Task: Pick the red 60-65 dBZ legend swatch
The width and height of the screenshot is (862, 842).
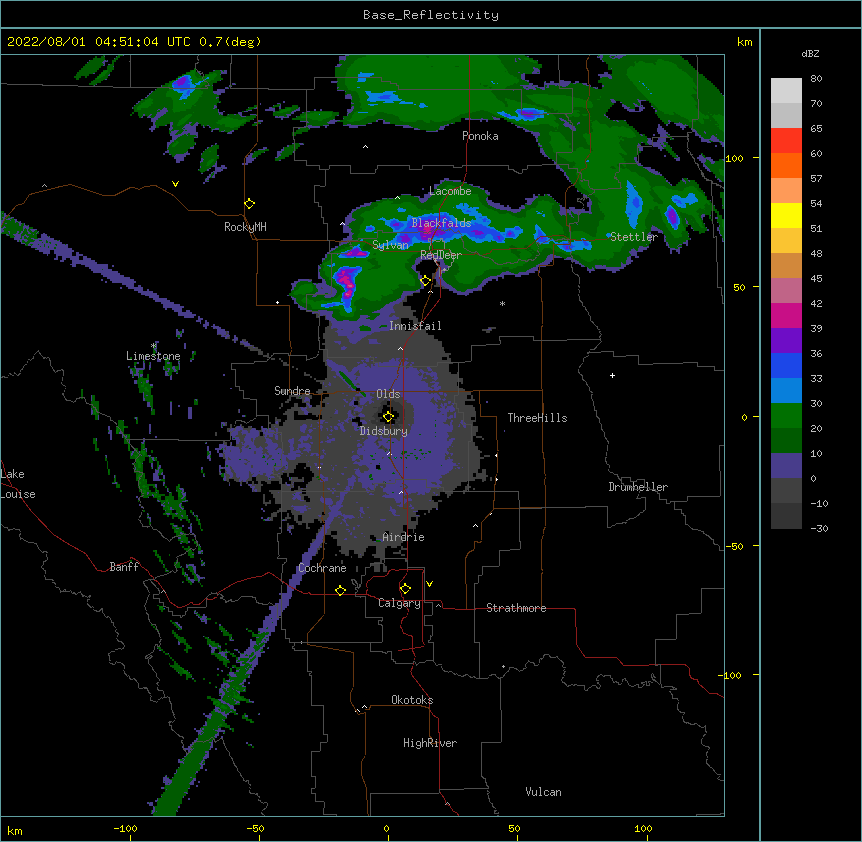Action: tap(786, 141)
